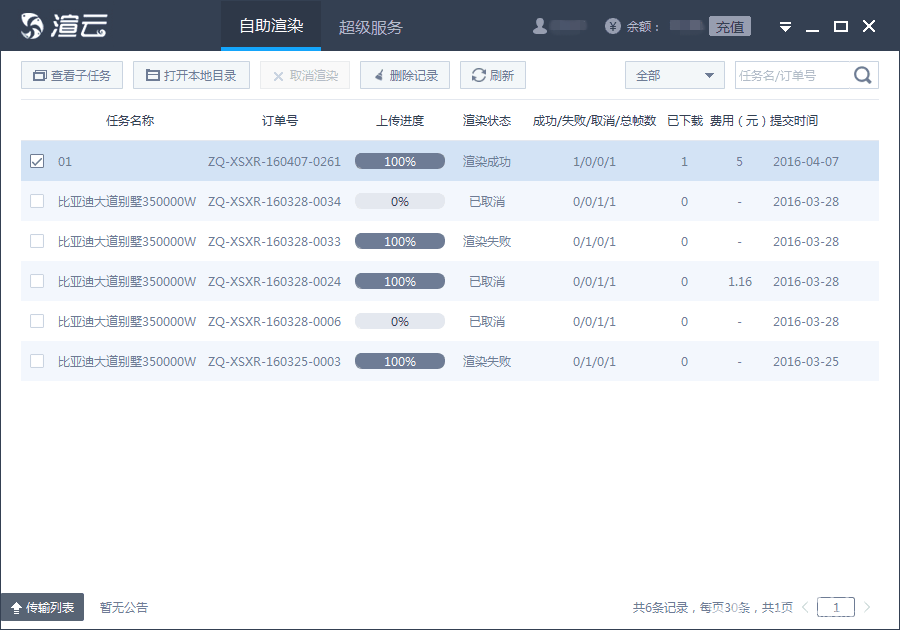The height and width of the screenshot is (630, 900).
Task: Click 查看子任务 to view subtasks
Action: 72,75
